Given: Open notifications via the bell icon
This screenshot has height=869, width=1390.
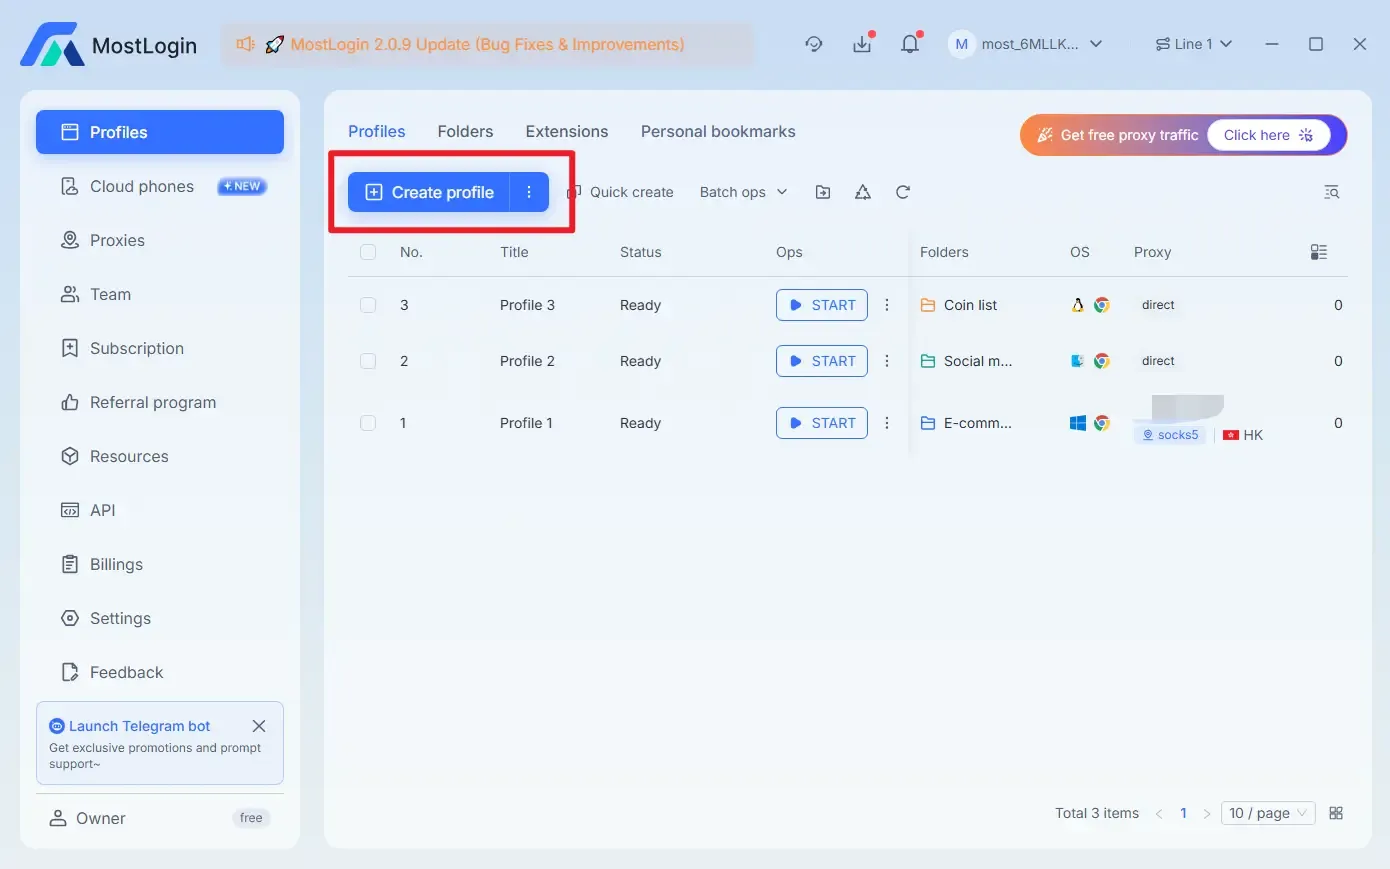Looking at the screenshot, I should (x=909, y=43).
